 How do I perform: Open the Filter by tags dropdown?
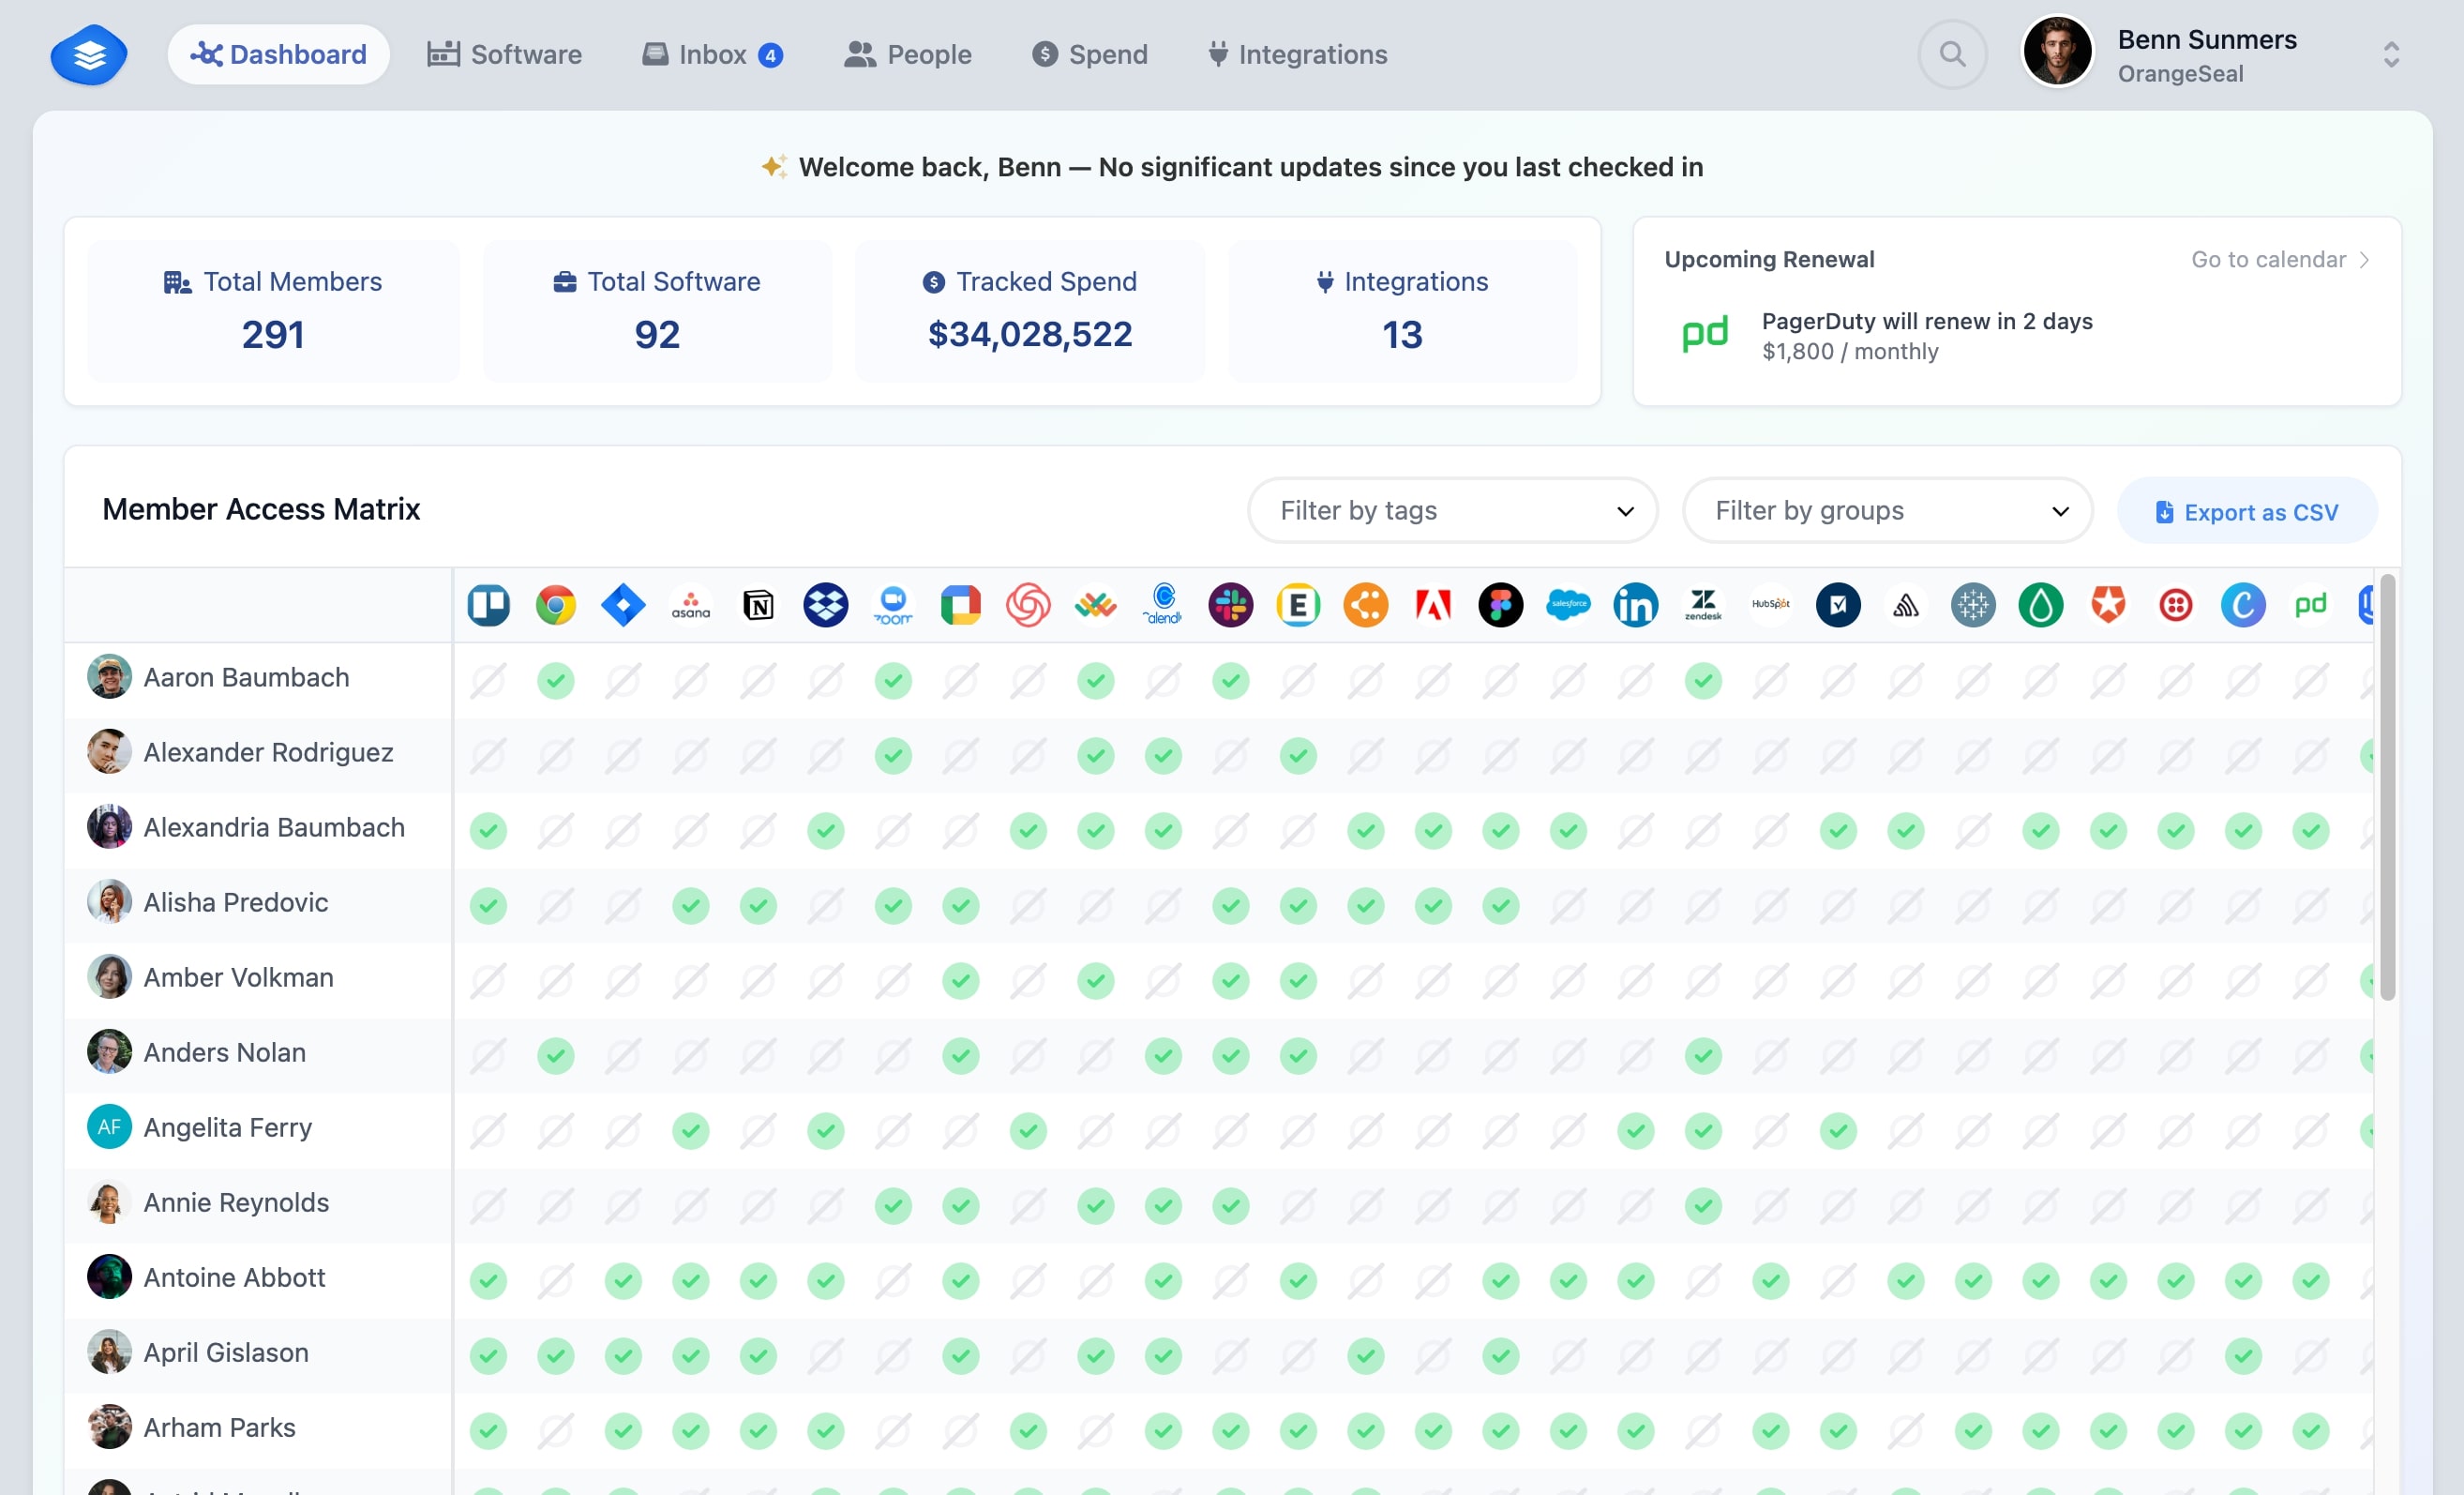[x=1452, y=510]
